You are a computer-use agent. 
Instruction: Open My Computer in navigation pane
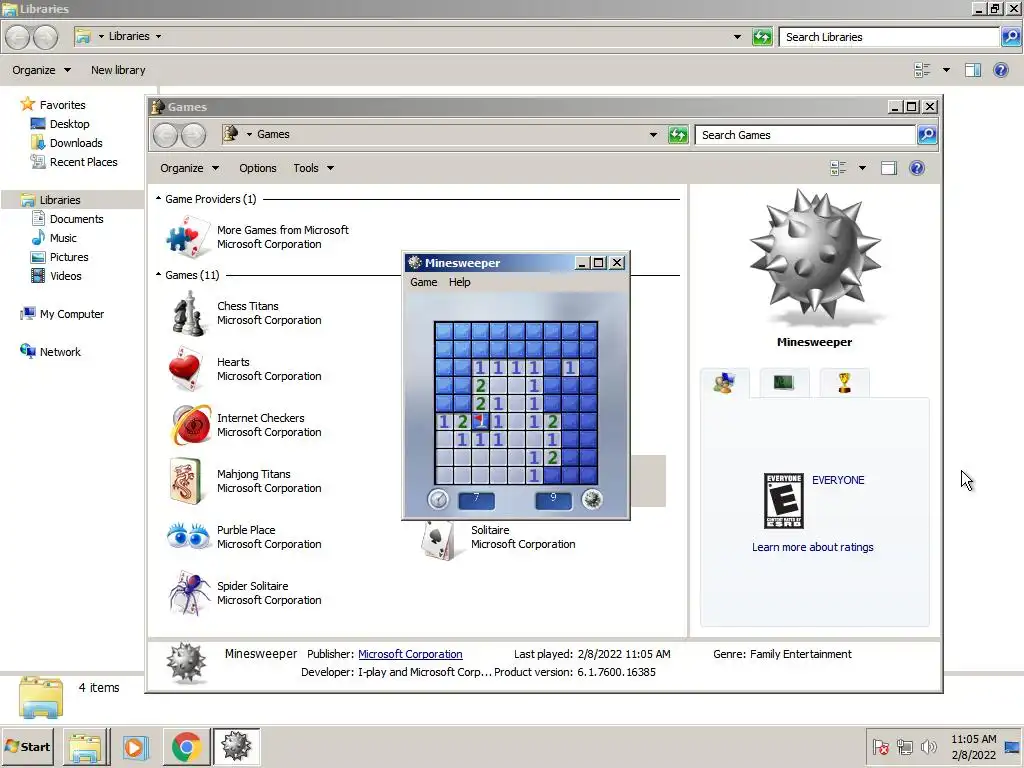62,313
